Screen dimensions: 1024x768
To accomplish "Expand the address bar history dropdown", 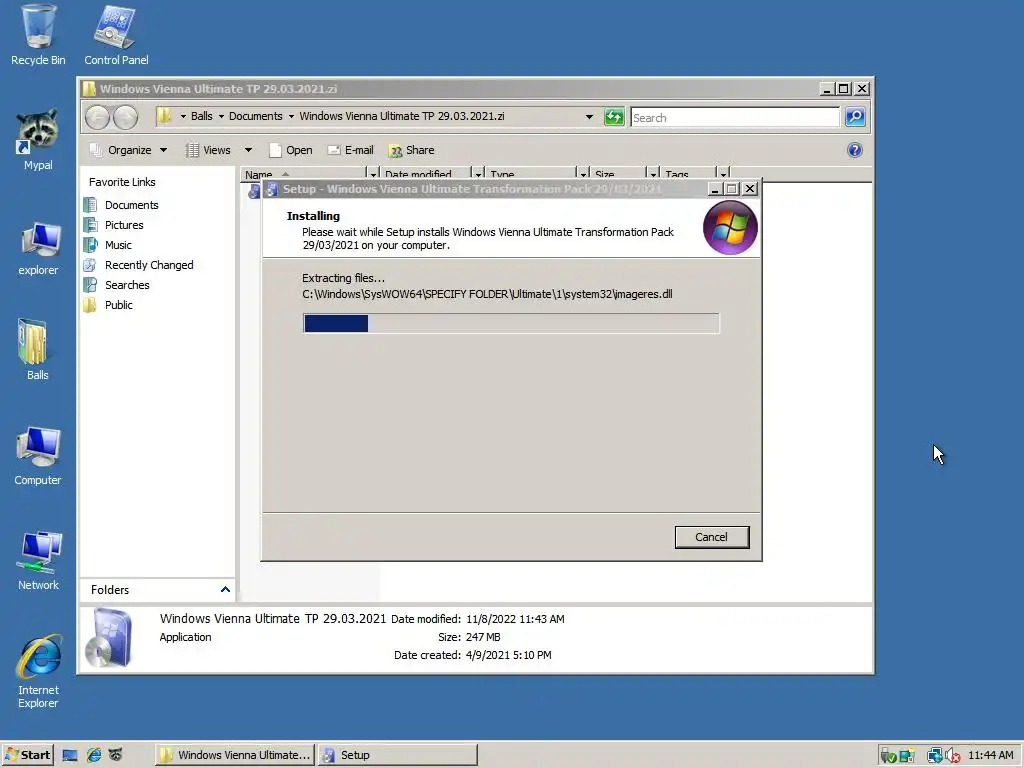I will [589, 117].
